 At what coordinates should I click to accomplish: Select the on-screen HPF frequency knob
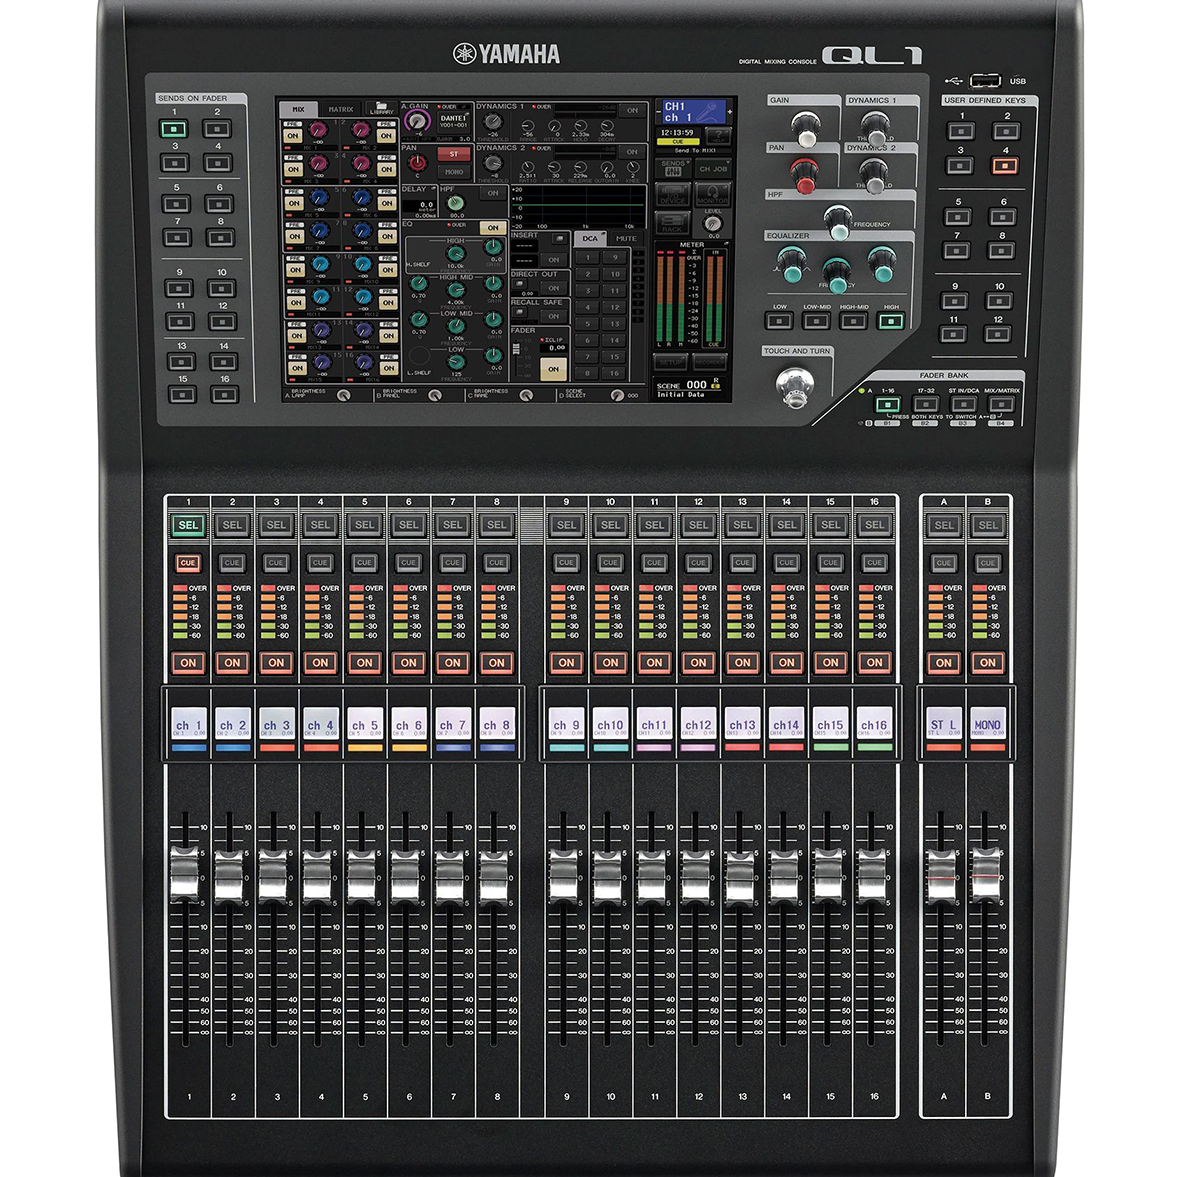click(456, 203)
